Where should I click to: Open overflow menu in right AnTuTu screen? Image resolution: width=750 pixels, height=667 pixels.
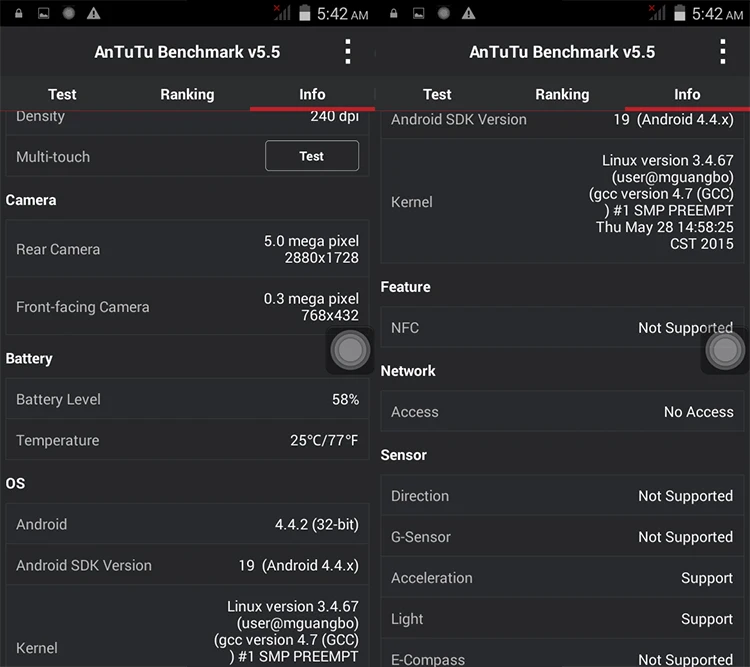point(723,52)
